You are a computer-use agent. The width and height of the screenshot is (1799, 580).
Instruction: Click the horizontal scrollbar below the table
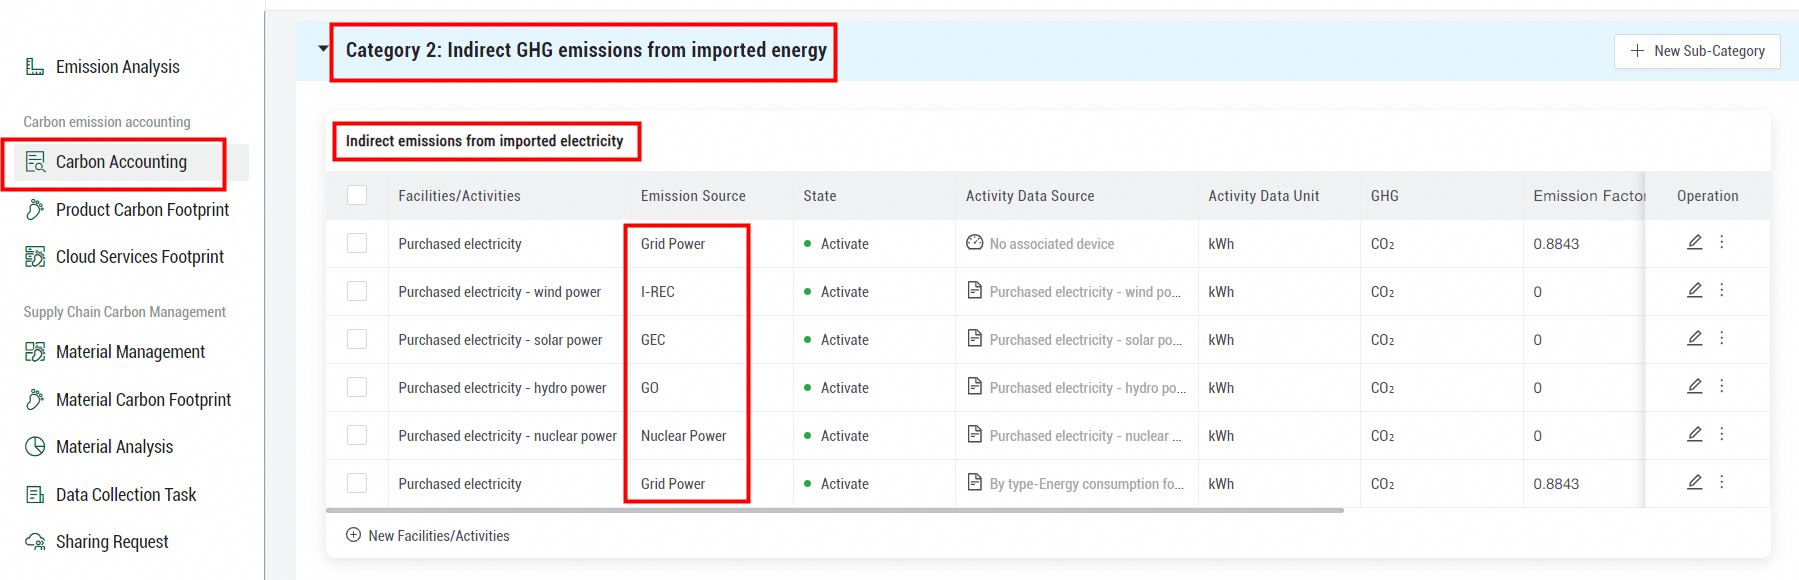(834, 510)
